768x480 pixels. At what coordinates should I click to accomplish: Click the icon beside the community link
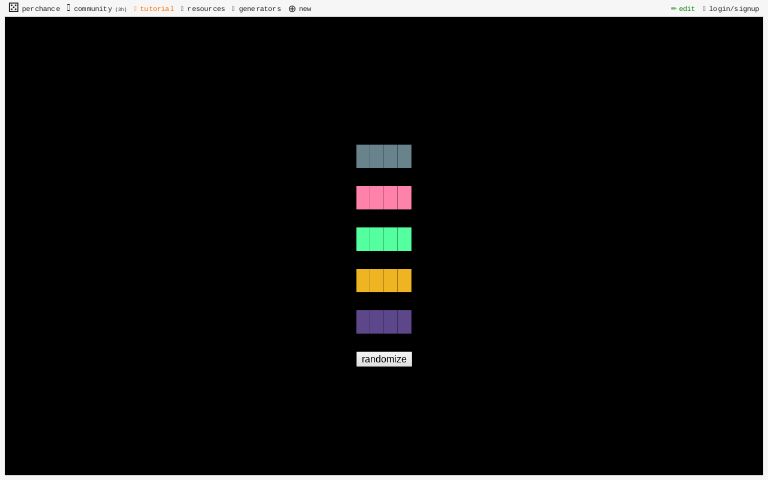69,8
